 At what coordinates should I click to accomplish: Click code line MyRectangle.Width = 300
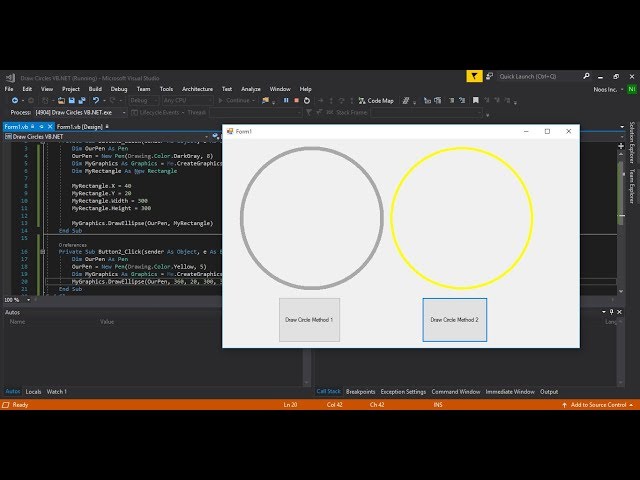[x=110, y=201]
